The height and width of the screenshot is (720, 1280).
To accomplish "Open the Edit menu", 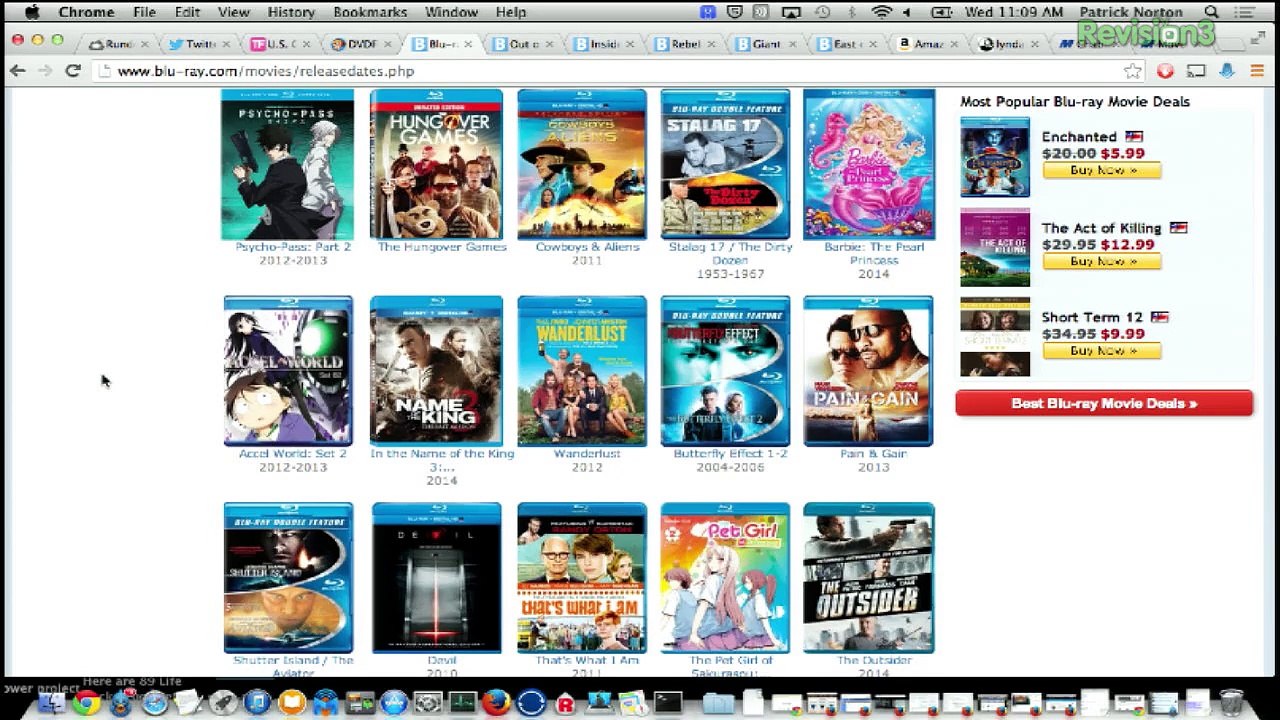I will 187,12.
